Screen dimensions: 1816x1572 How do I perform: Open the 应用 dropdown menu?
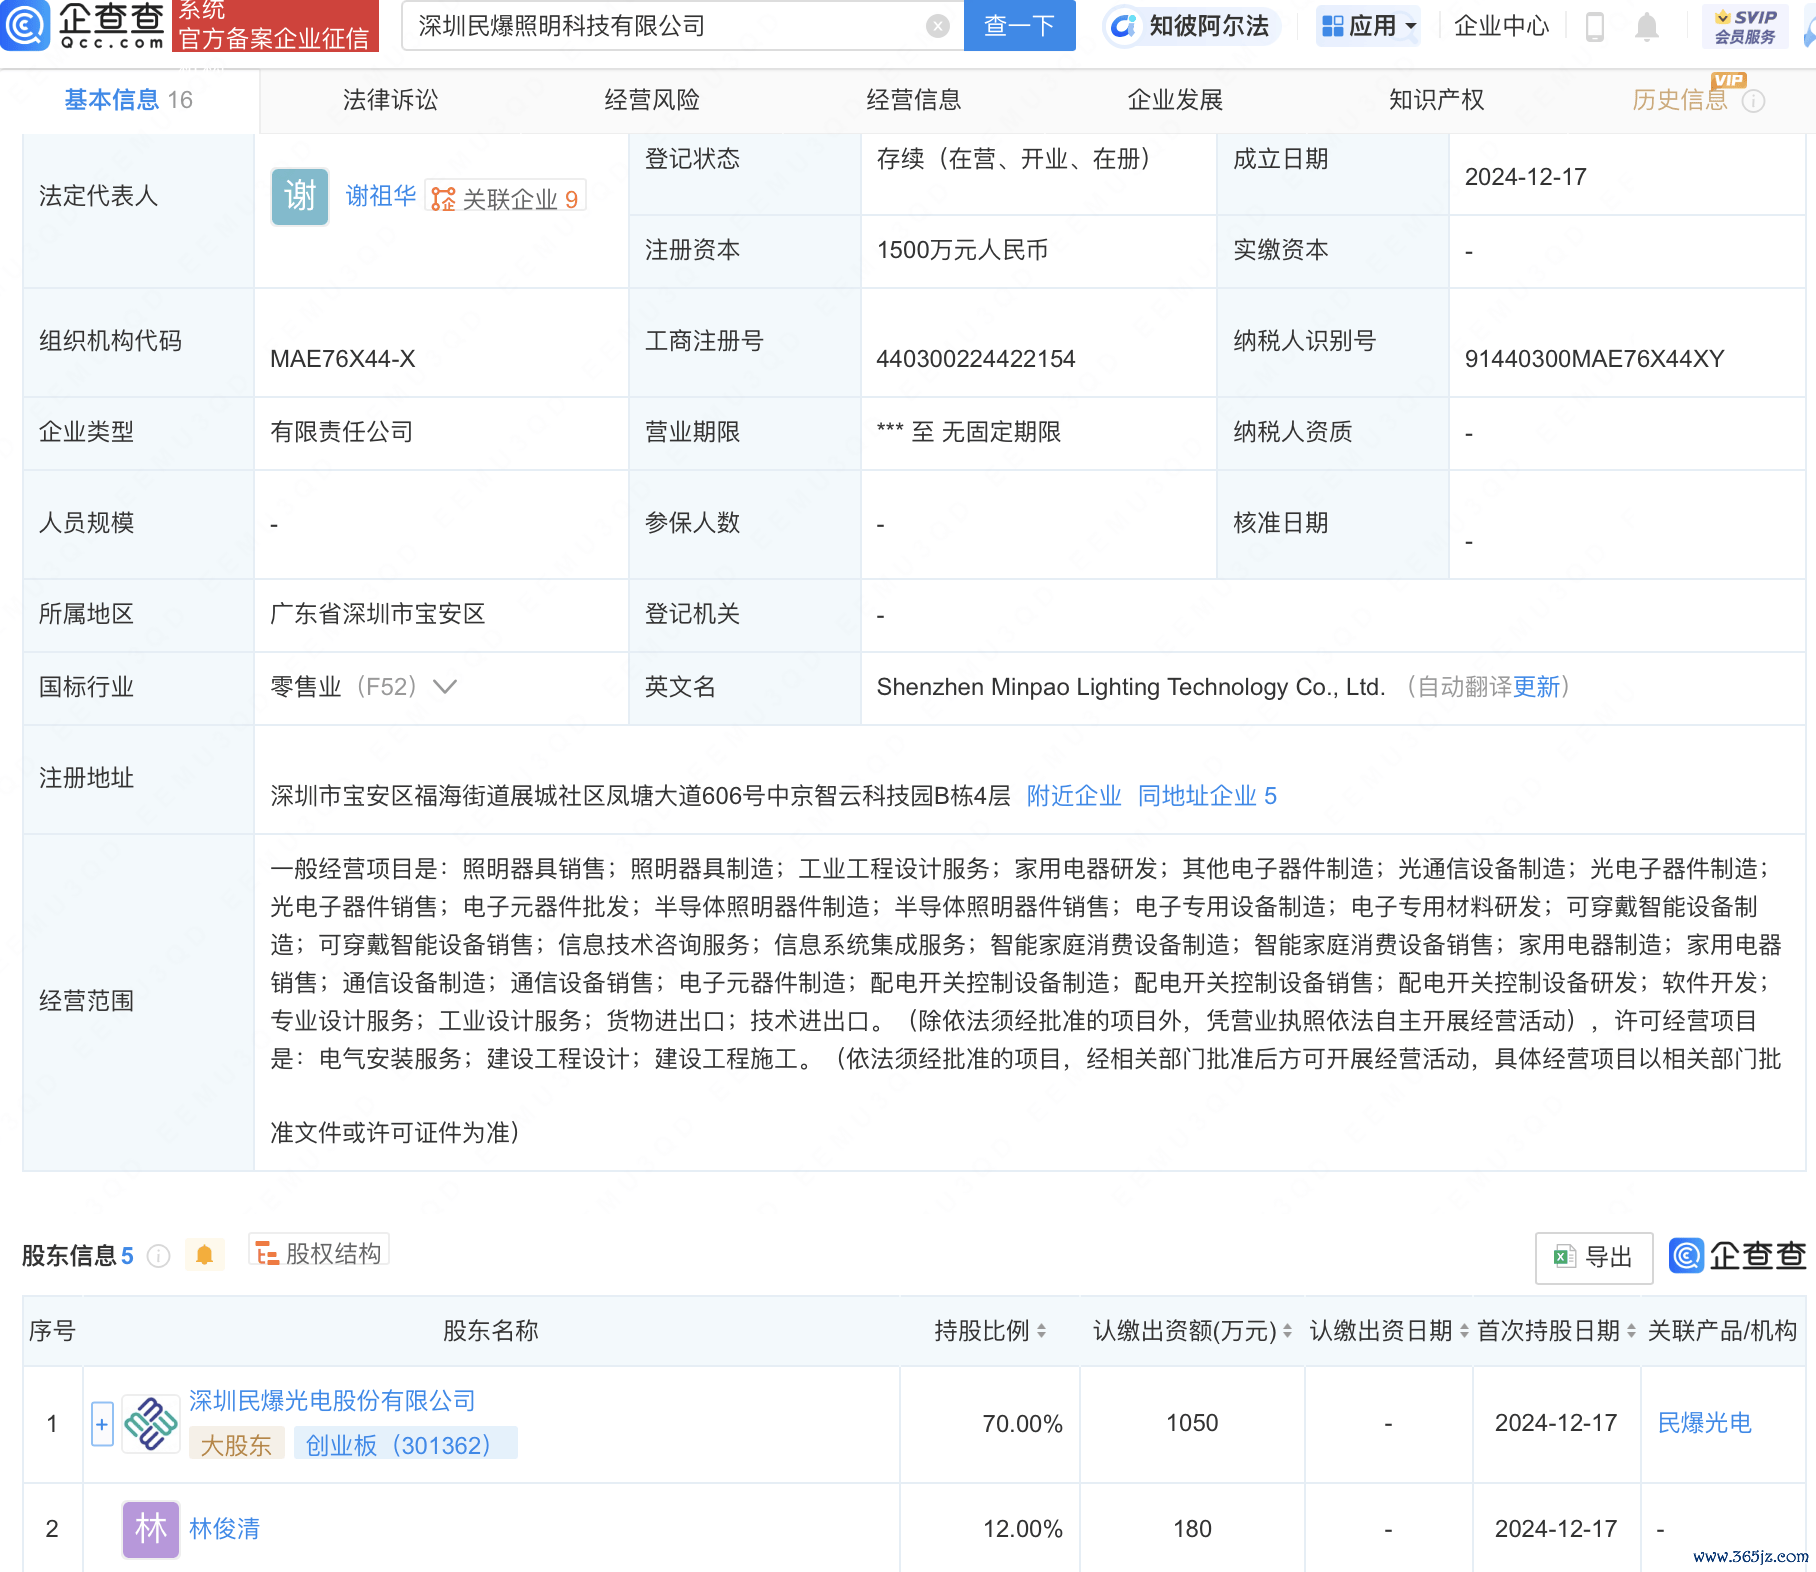1368,26
